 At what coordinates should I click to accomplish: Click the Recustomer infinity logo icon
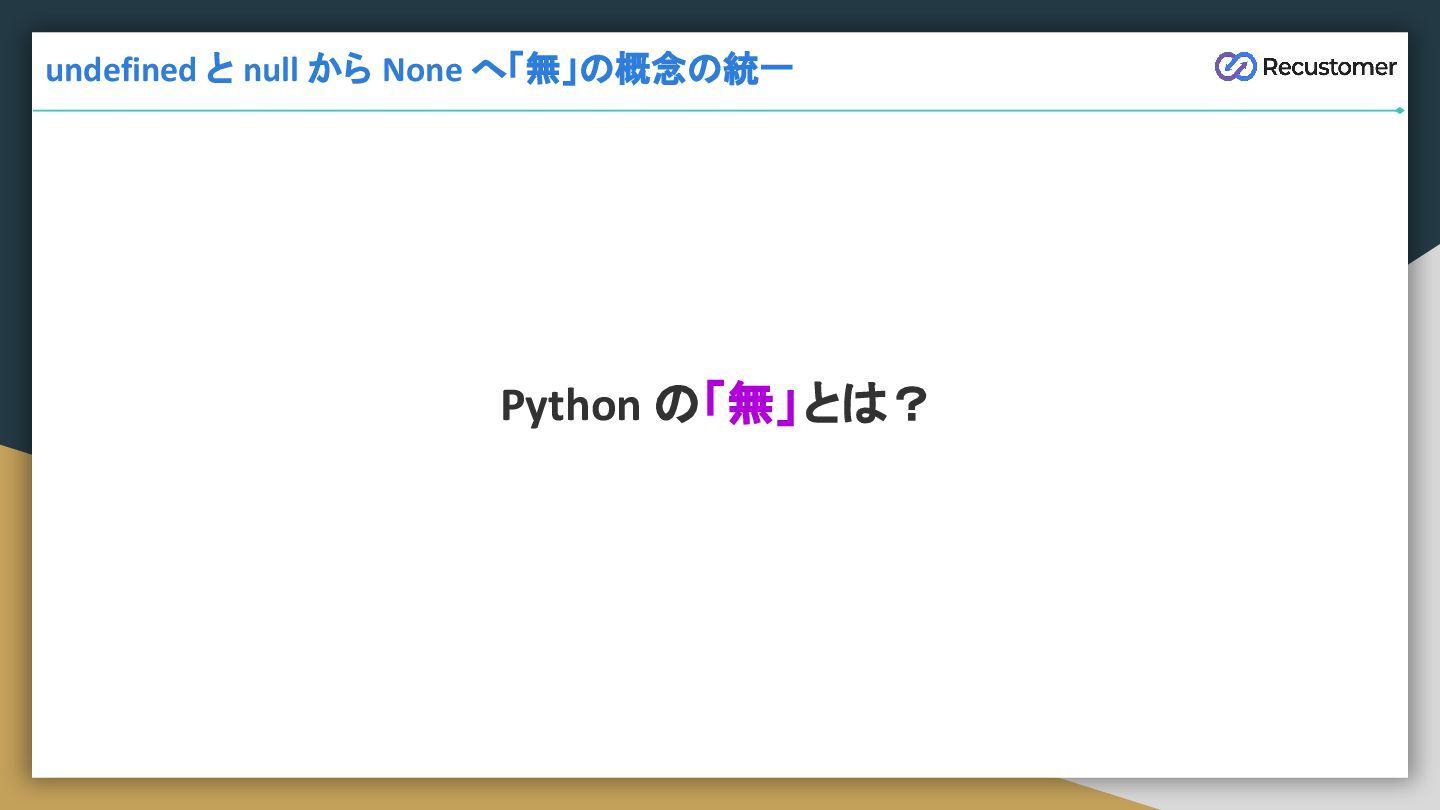pos(1235,67)
